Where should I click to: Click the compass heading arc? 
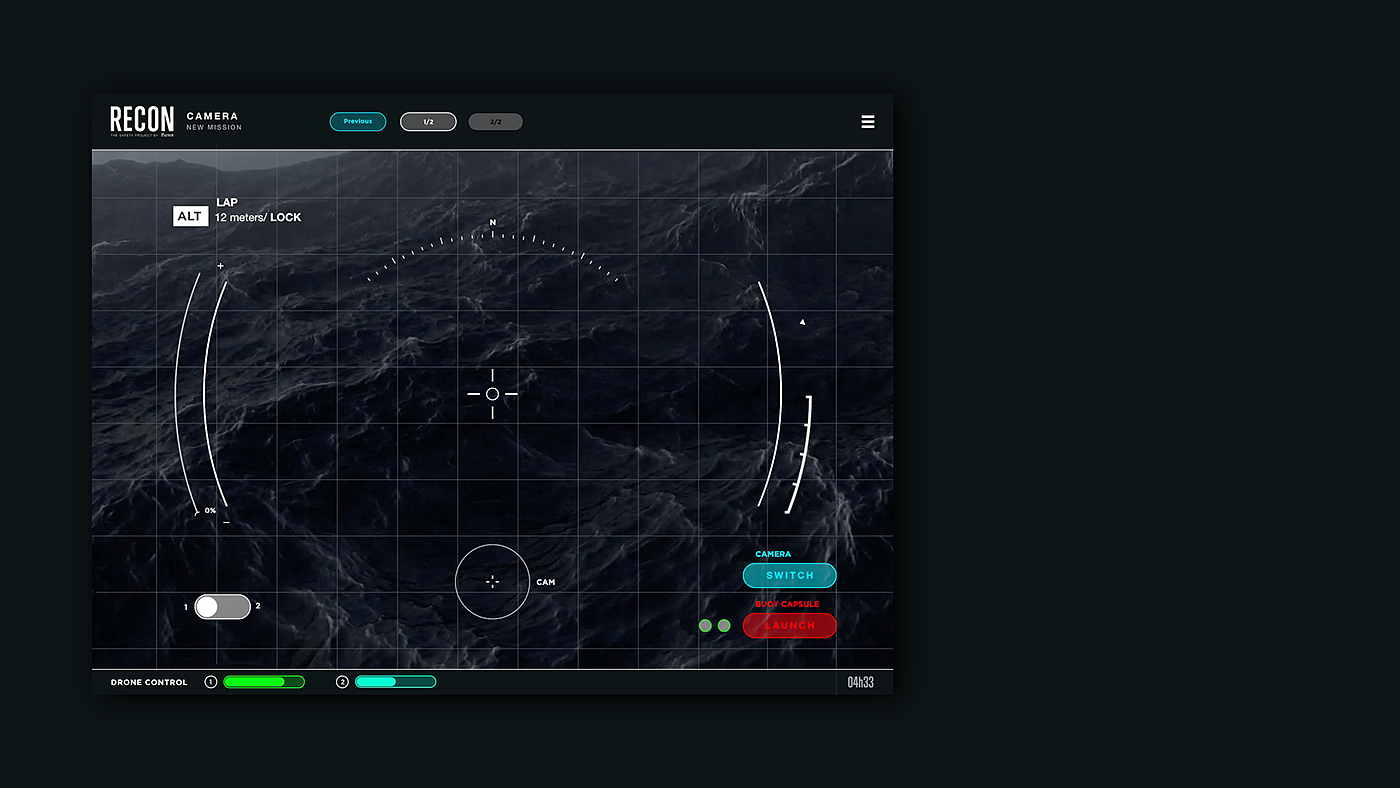tap(492, 256)
